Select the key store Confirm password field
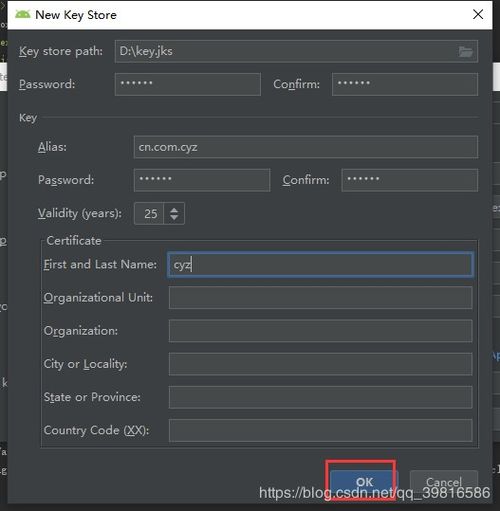The height and width of the screenshot is (511, 500). [x=405, y=84]
